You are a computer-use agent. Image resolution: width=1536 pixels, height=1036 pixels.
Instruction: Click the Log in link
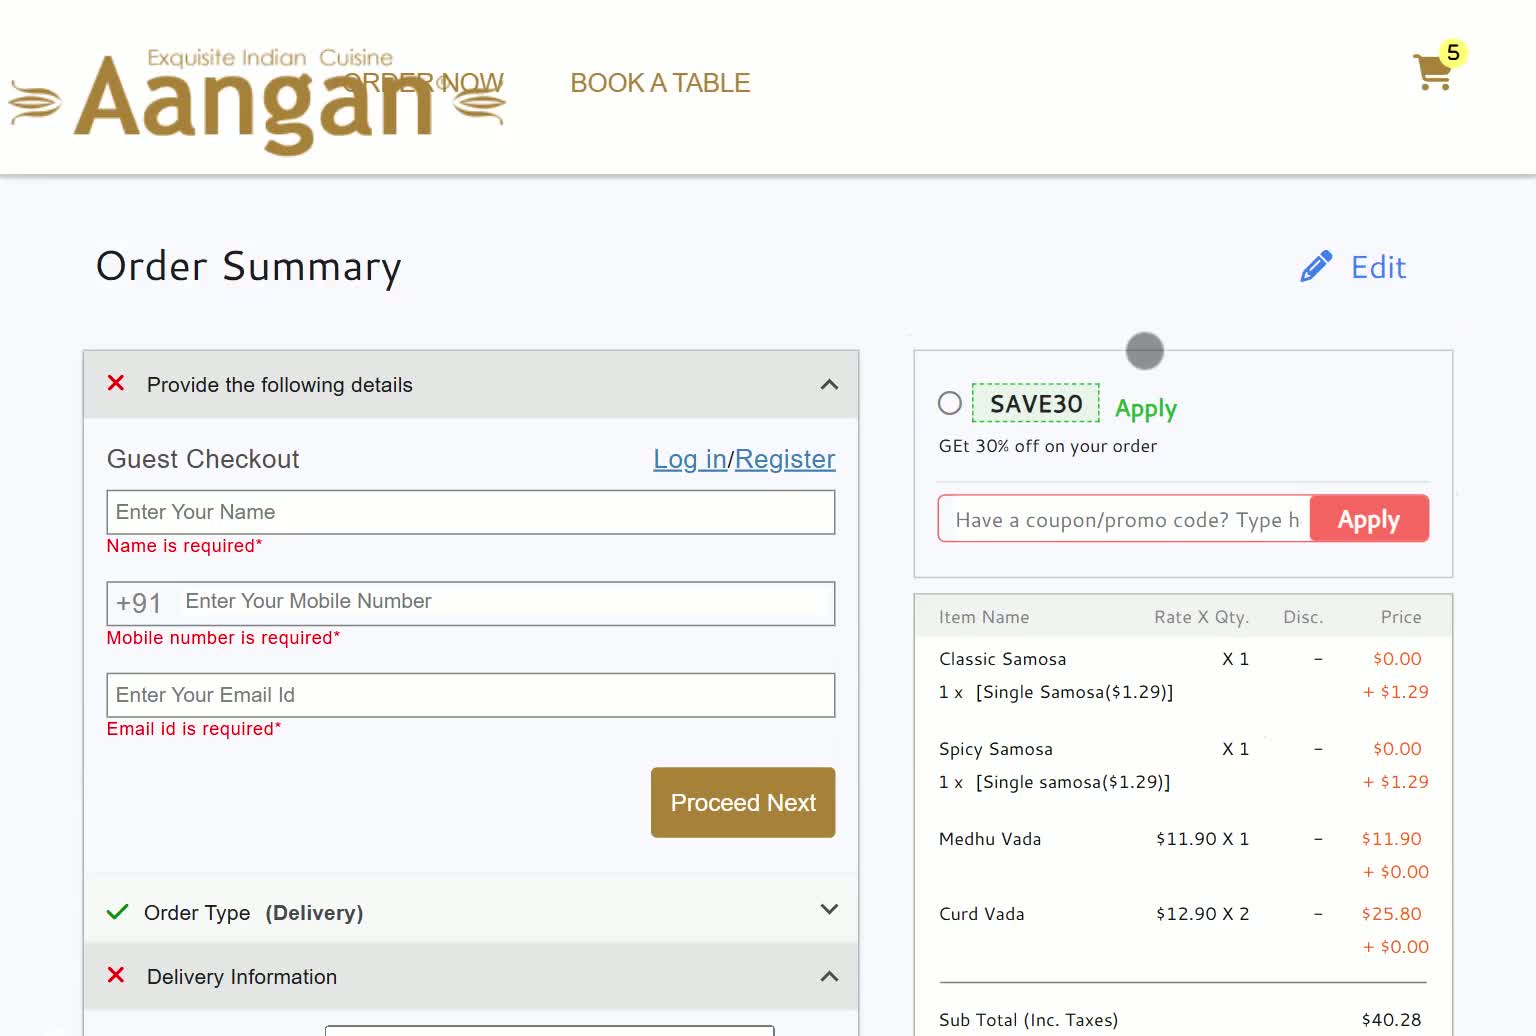[690, 459]
